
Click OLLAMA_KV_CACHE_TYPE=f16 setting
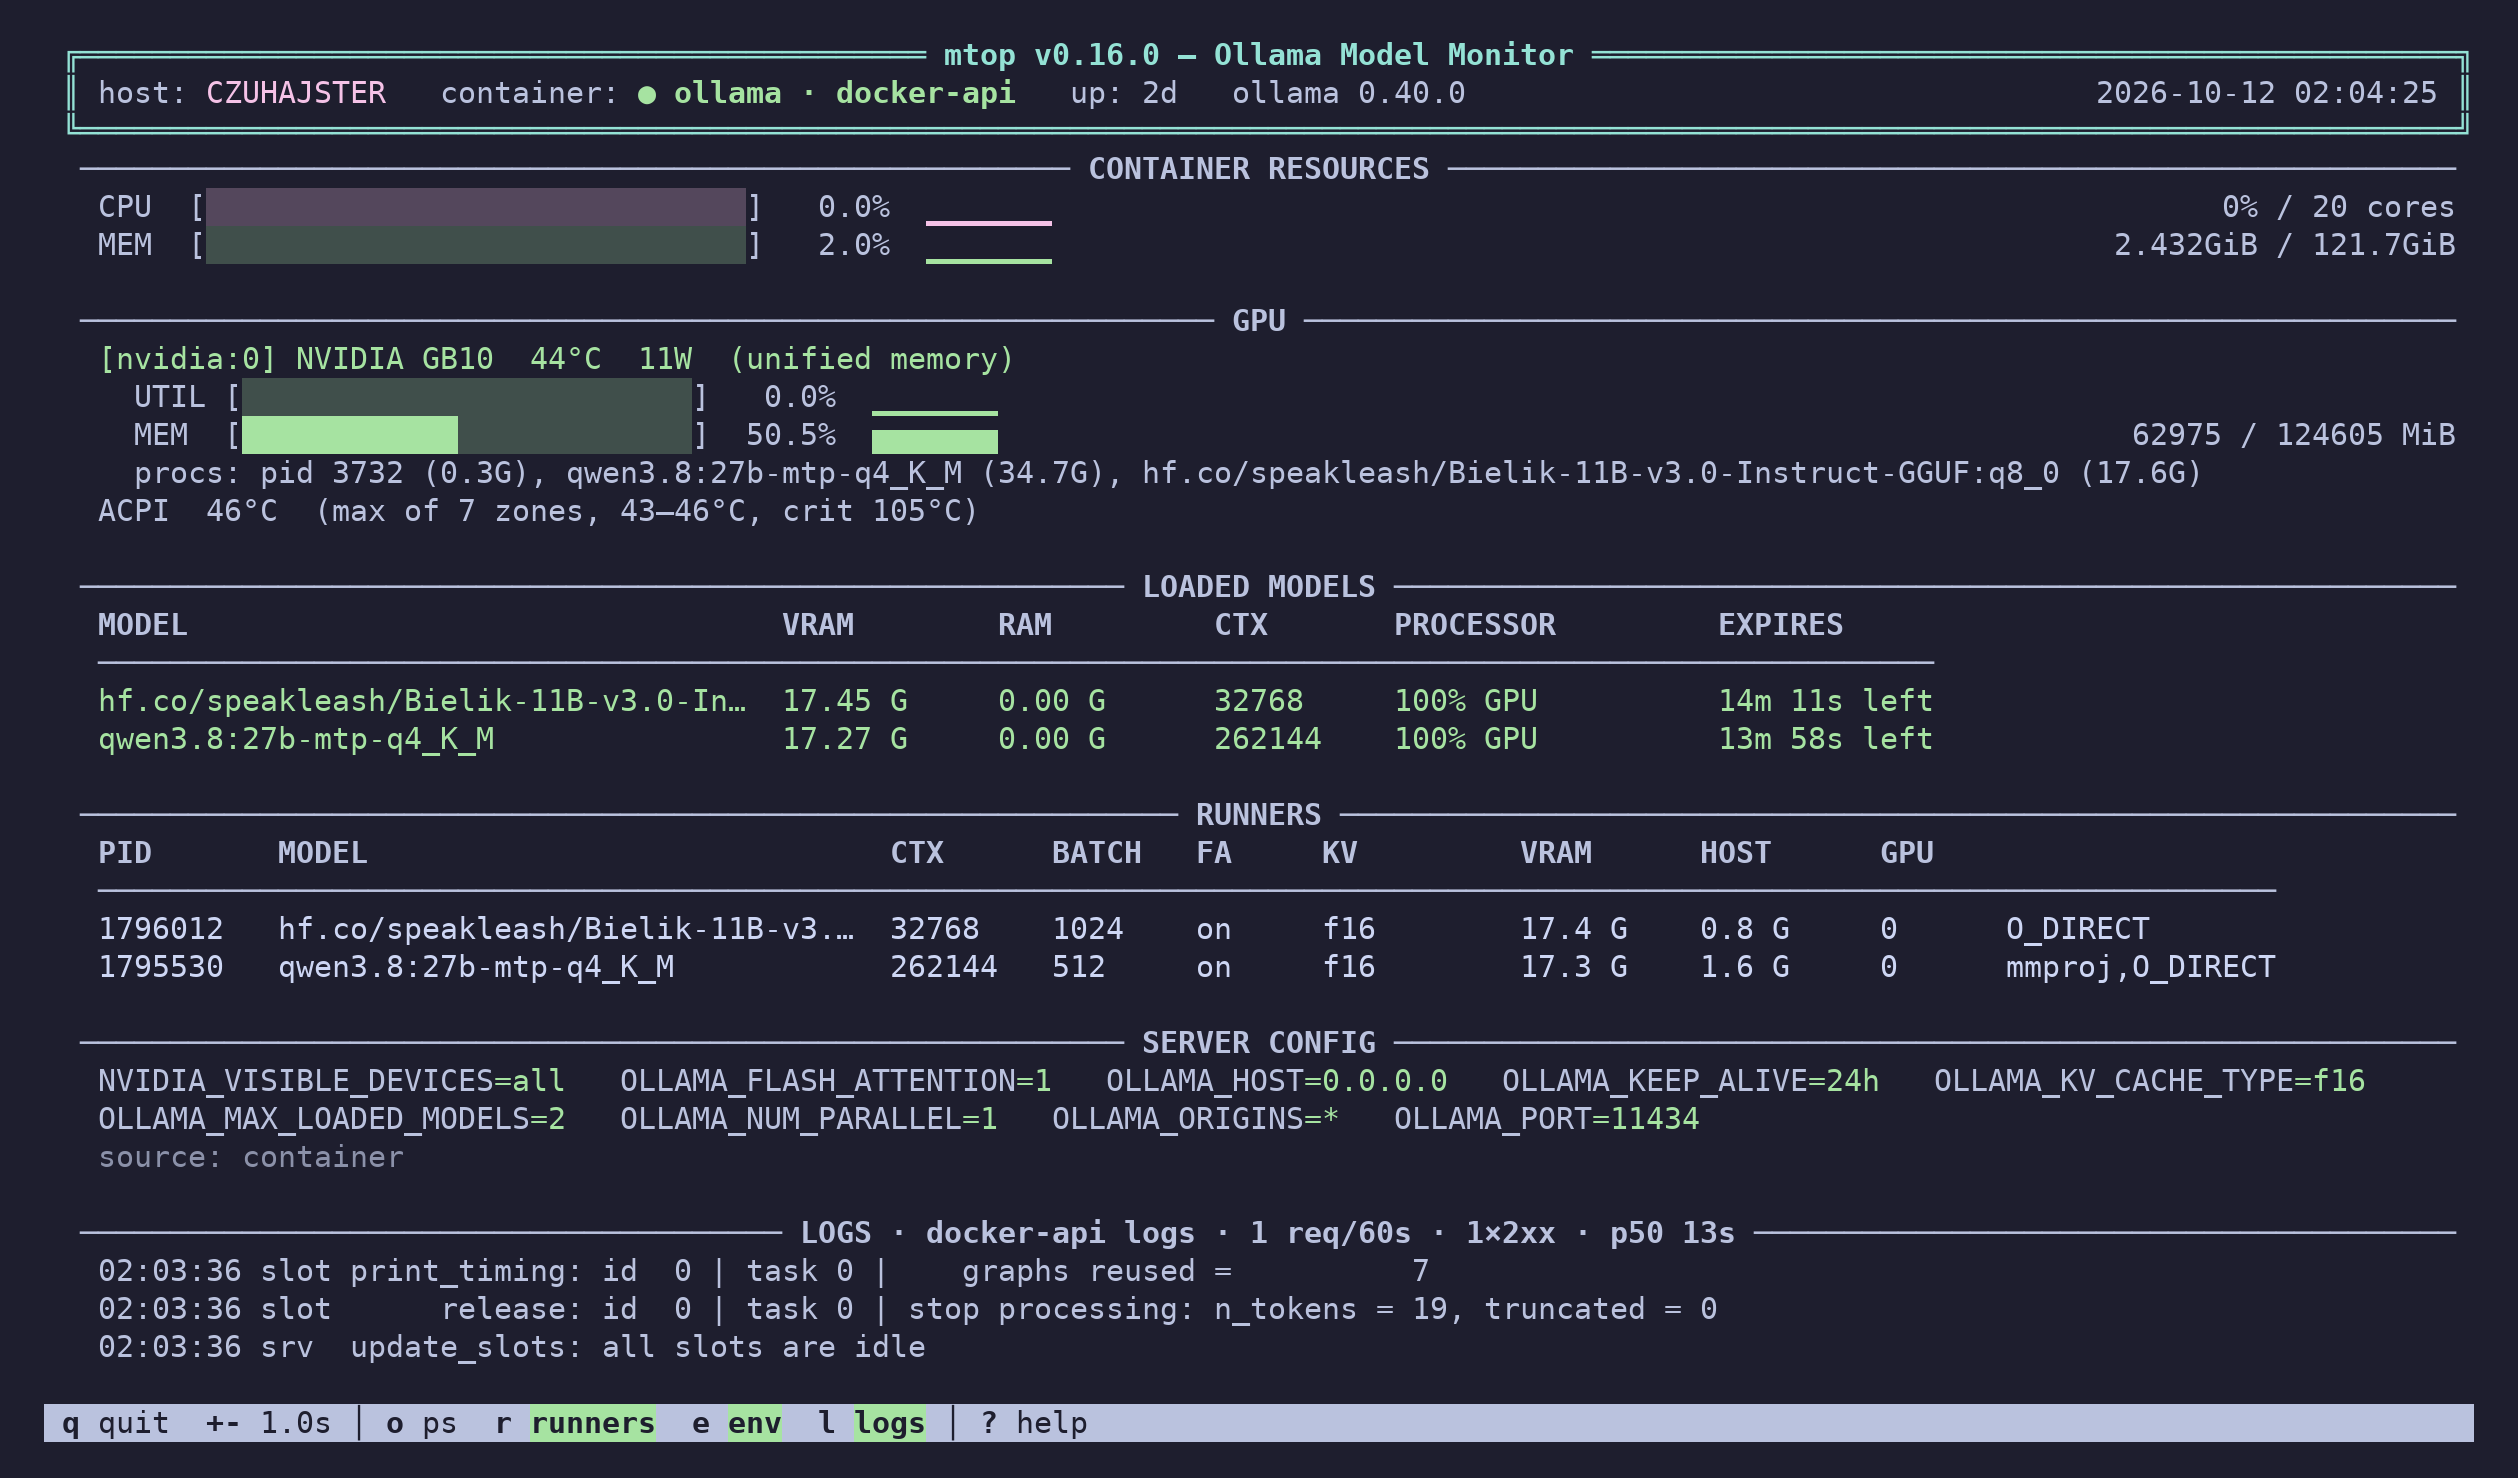[x=2149, y=1081]
